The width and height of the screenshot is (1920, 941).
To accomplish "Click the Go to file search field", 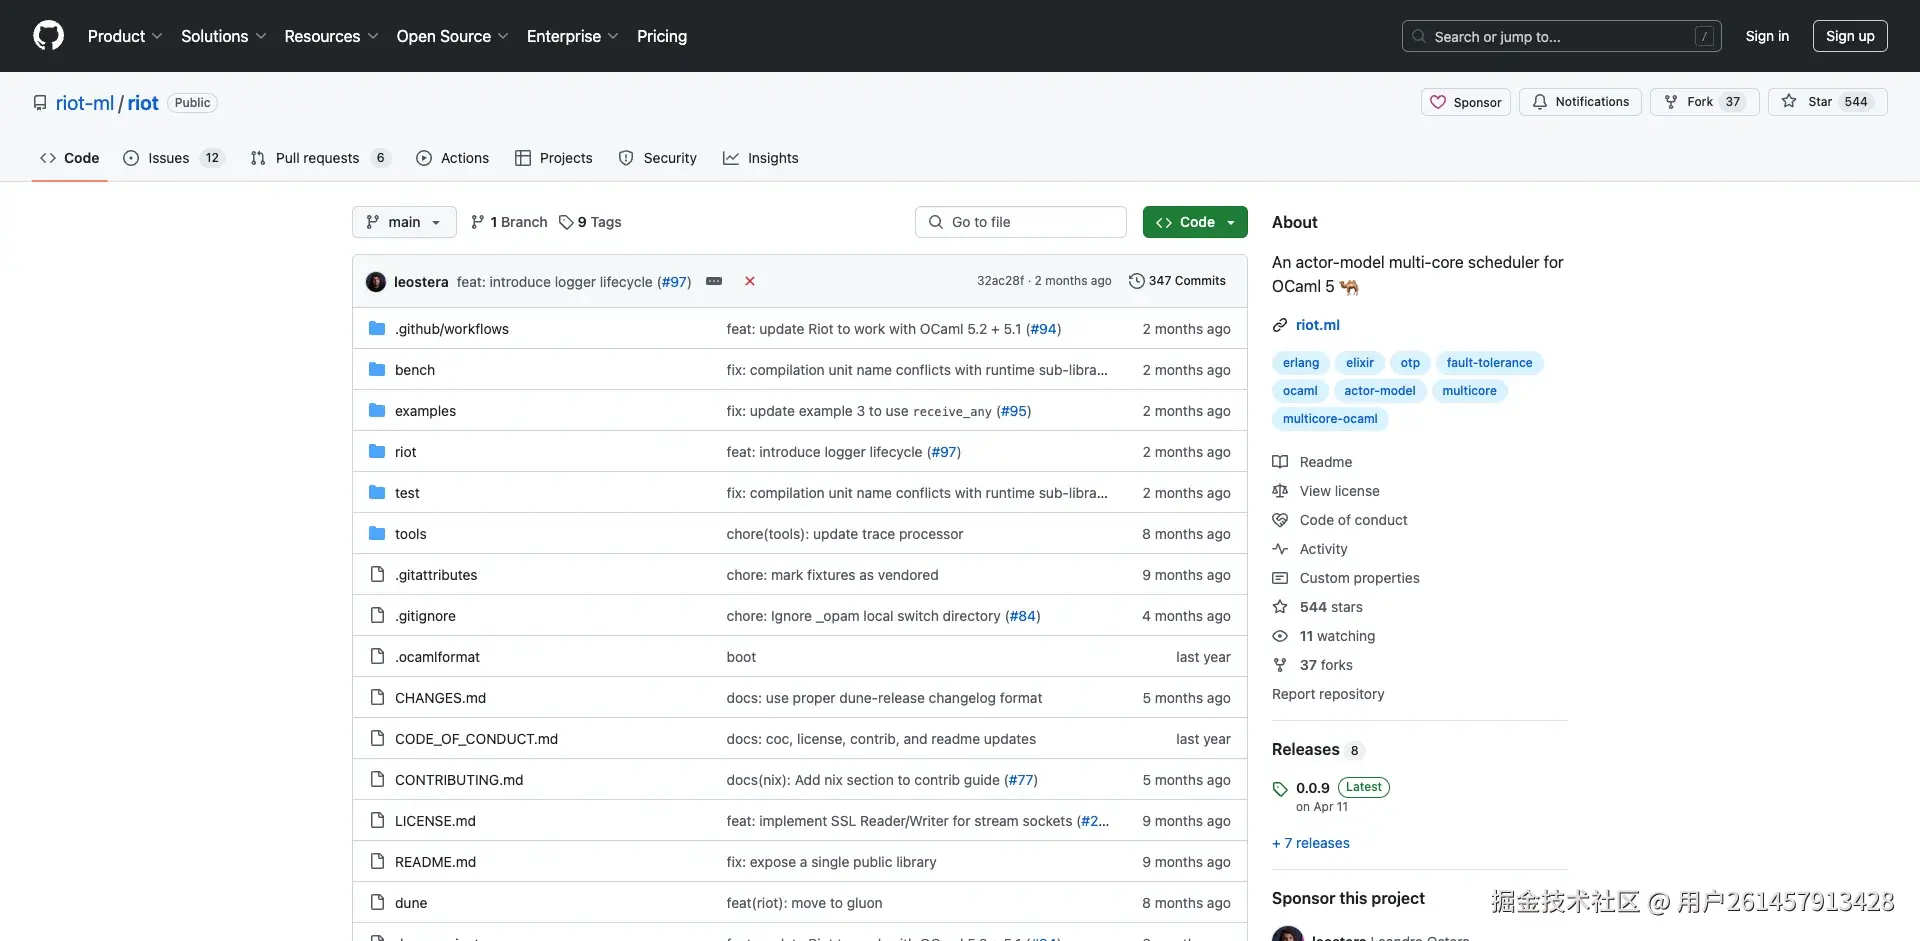I will tap(1021, 222).
